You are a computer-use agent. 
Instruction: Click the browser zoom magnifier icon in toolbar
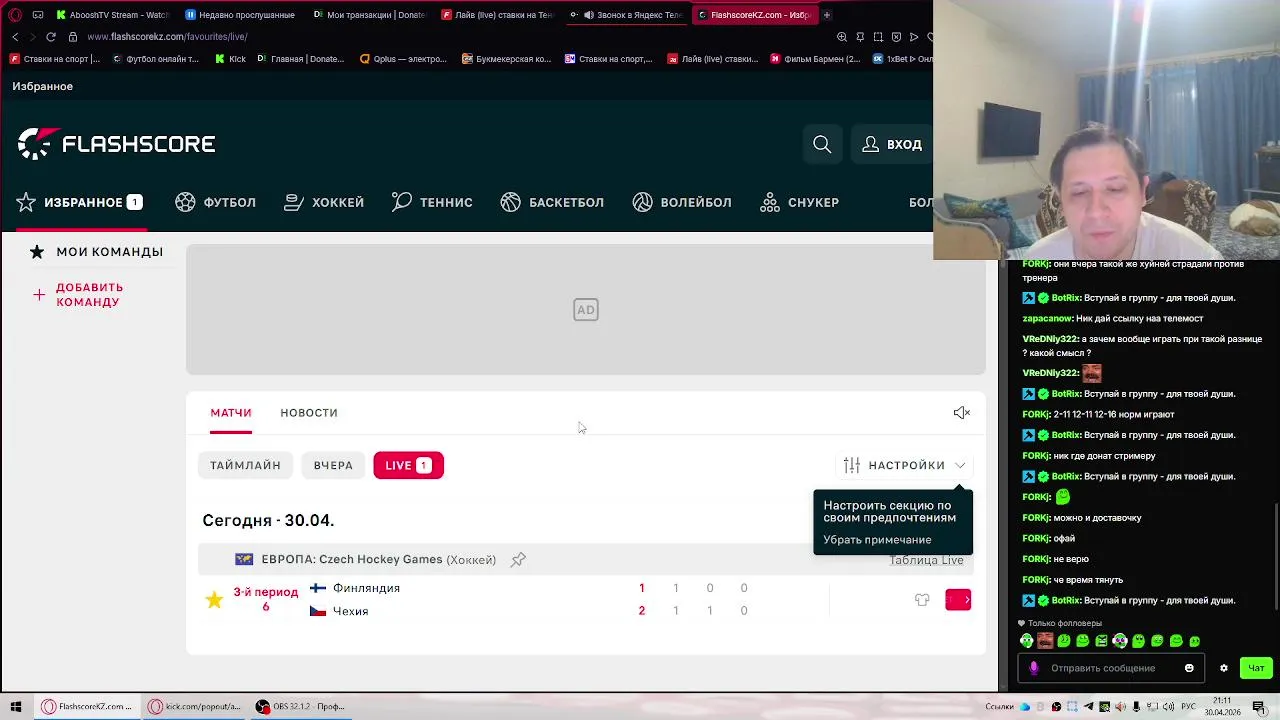click(x=842, y=37)
